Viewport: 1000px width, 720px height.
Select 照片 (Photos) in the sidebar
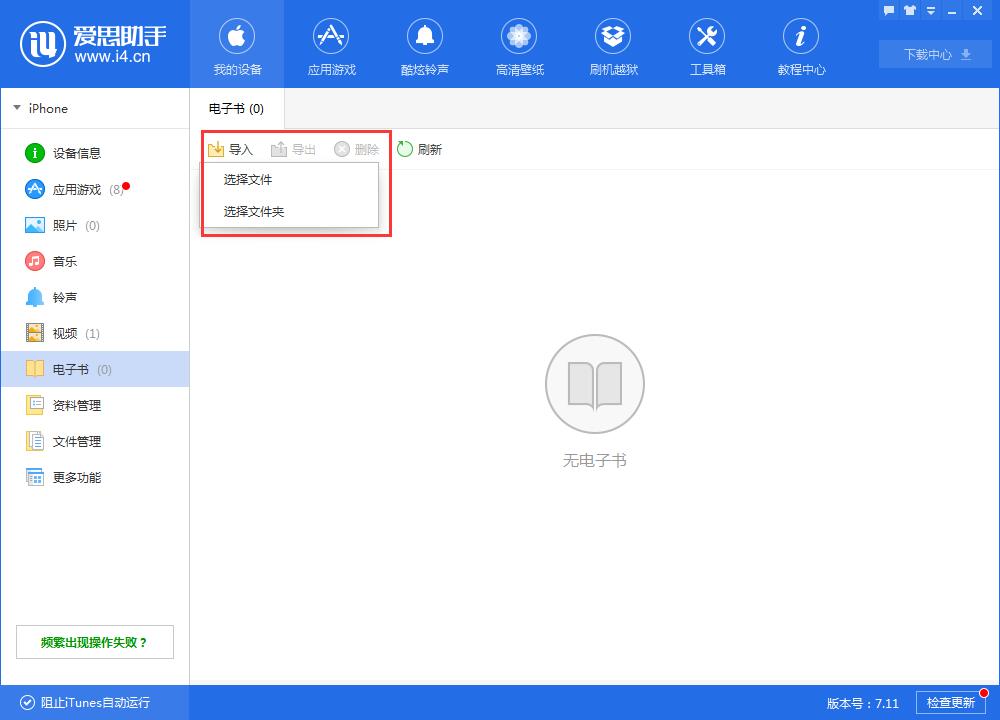click(62, 225)
